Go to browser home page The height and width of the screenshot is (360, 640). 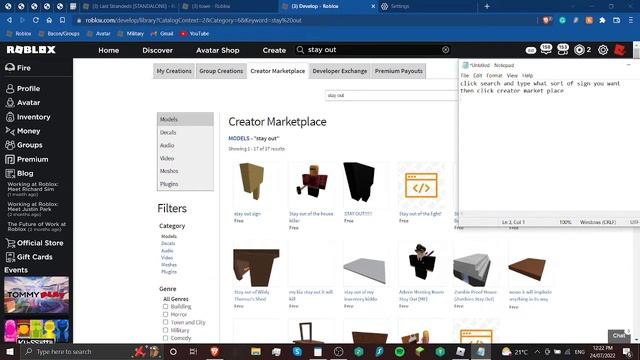[x=49, y=20]
